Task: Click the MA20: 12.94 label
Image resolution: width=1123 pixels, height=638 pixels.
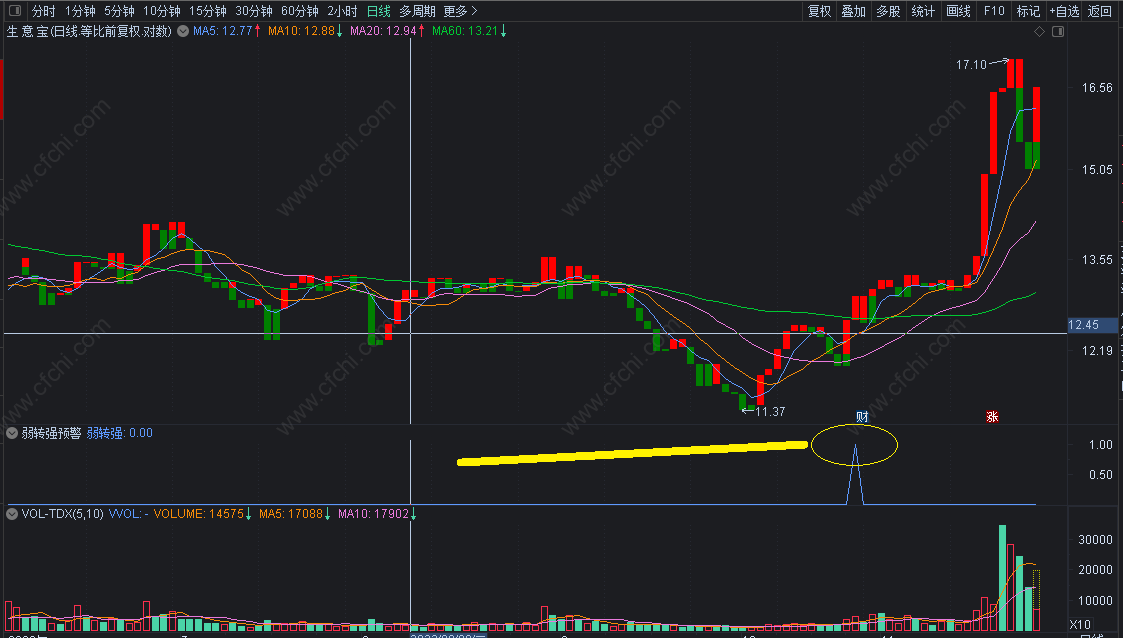Action: coord(383,31)
